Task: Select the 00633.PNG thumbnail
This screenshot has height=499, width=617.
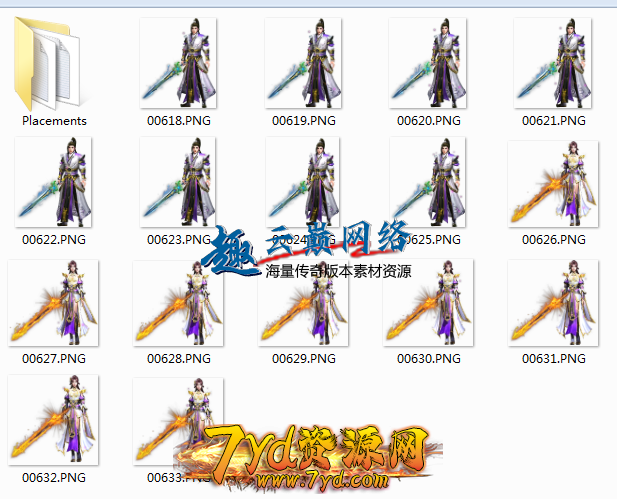Action: coord(178,421)
